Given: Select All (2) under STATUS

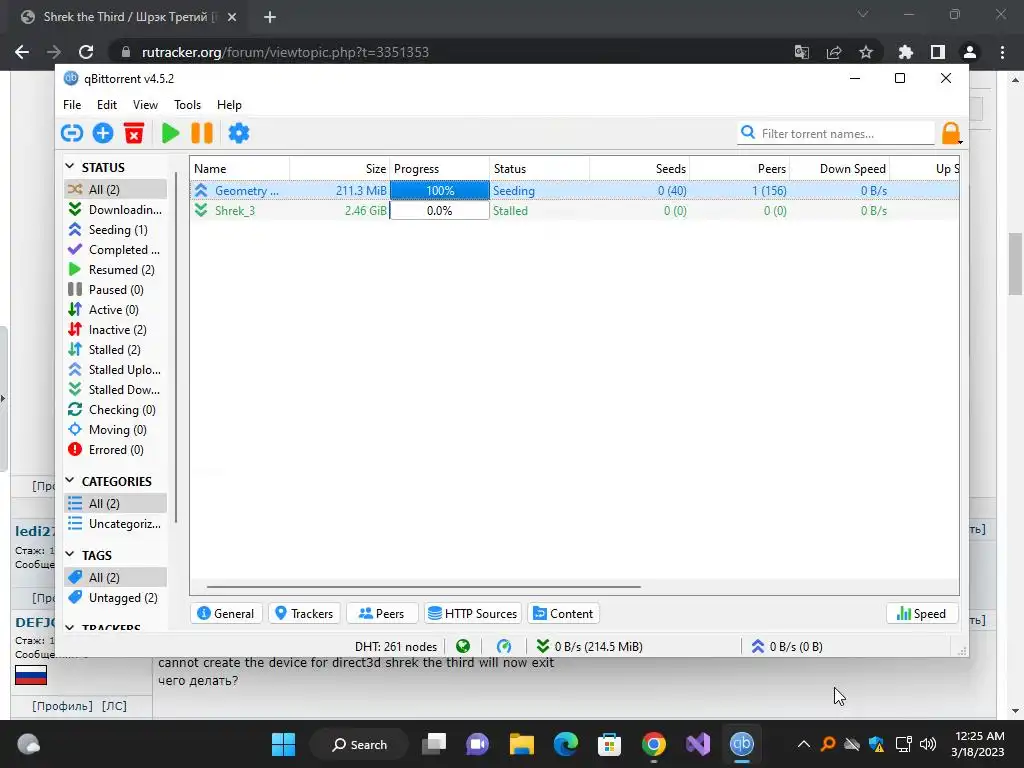Looking at the screenshot, I should point(116,189).
